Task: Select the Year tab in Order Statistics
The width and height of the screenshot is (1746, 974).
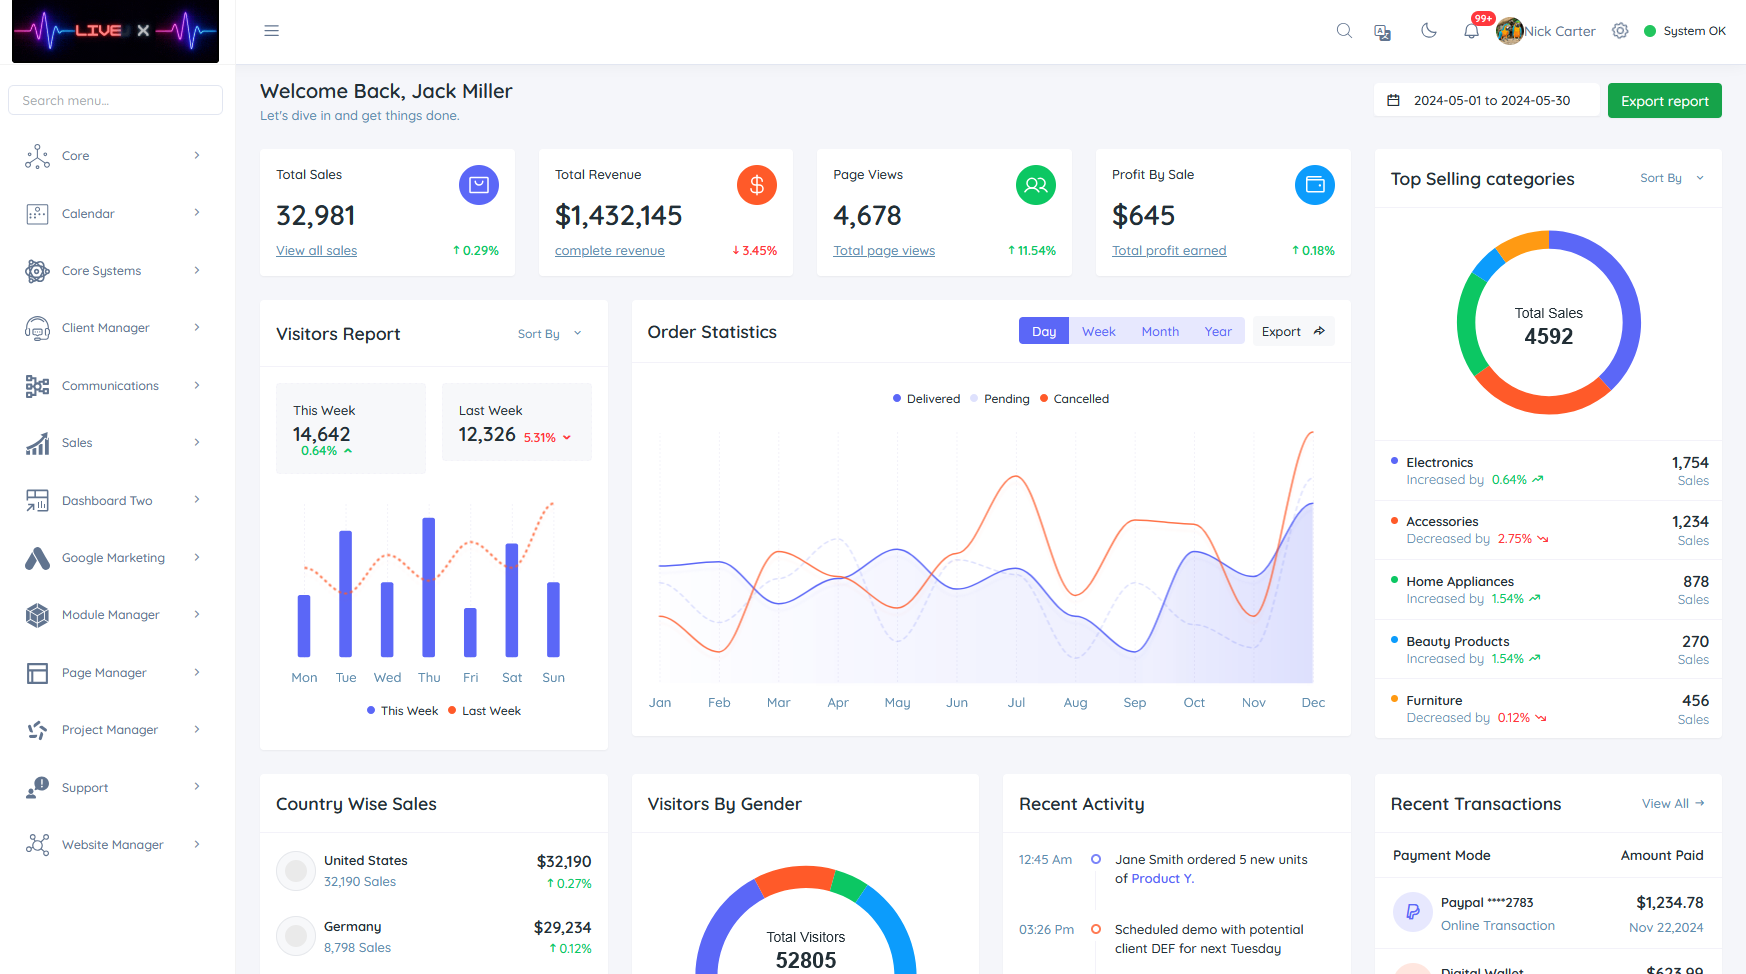Action: tap(1218, 331)
